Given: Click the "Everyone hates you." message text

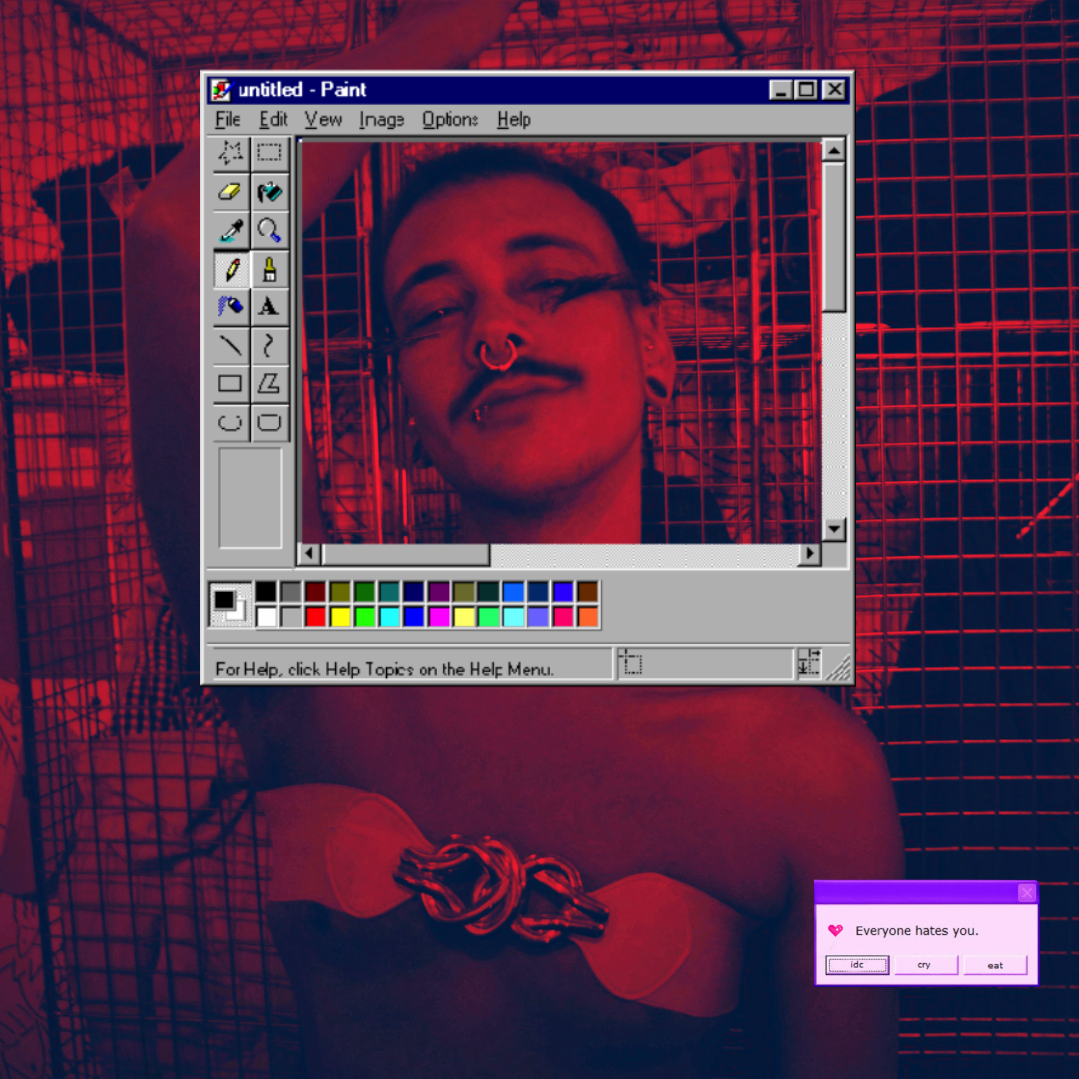Looking at the screenshot, I should point(917,930).
